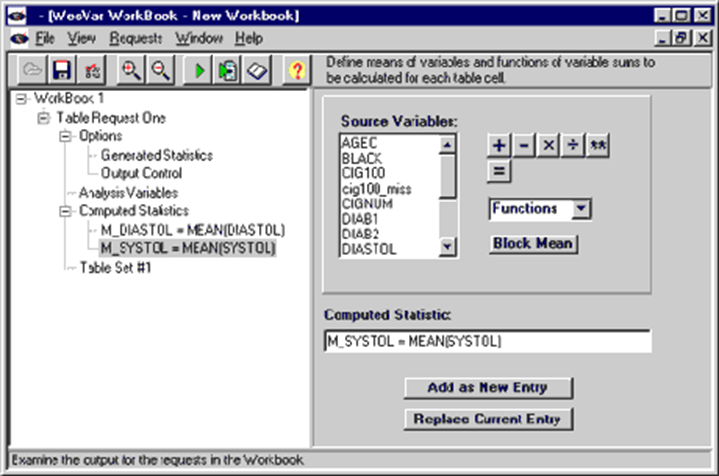Screen dimensions: 719x476
Task: Select the Computed Statistics label
Action: pyautogui.click(x=133, y=211)
